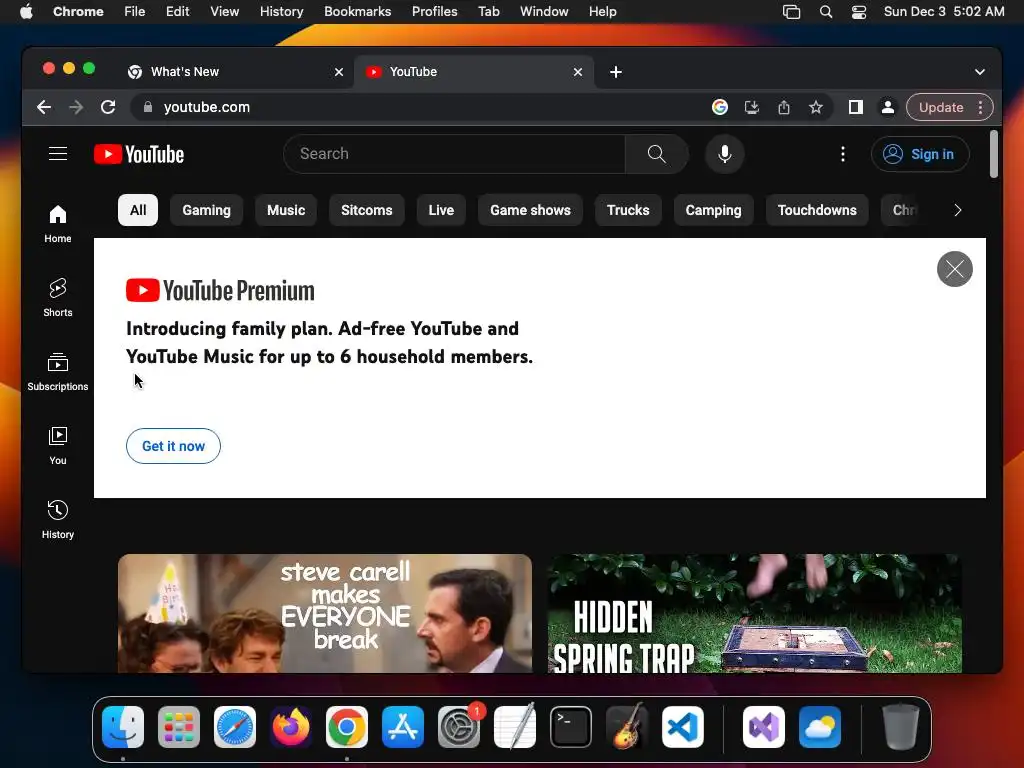
Task: Click Sign in button
Action: point(920,154)
